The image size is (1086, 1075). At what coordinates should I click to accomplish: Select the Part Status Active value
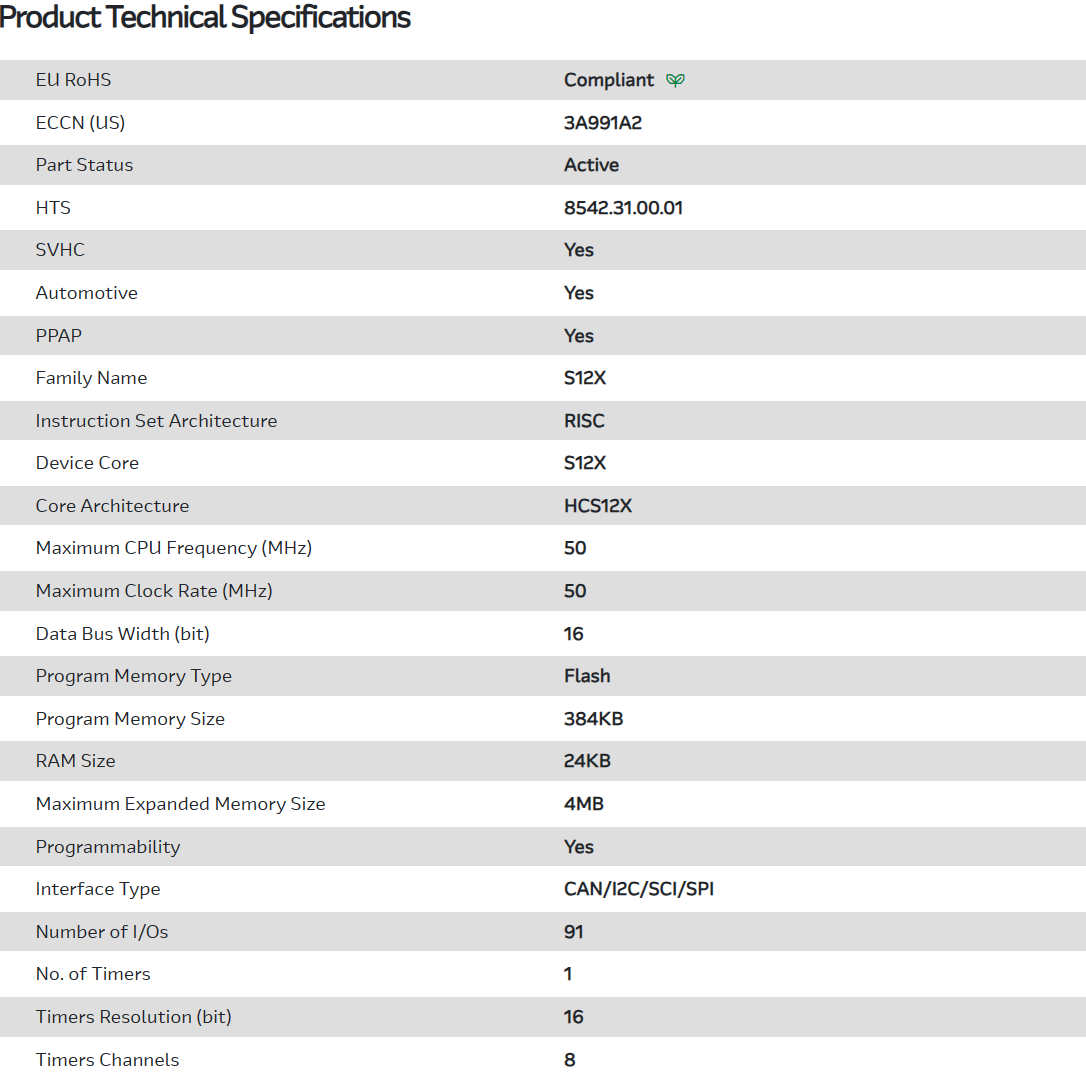(x=591, y=165)
